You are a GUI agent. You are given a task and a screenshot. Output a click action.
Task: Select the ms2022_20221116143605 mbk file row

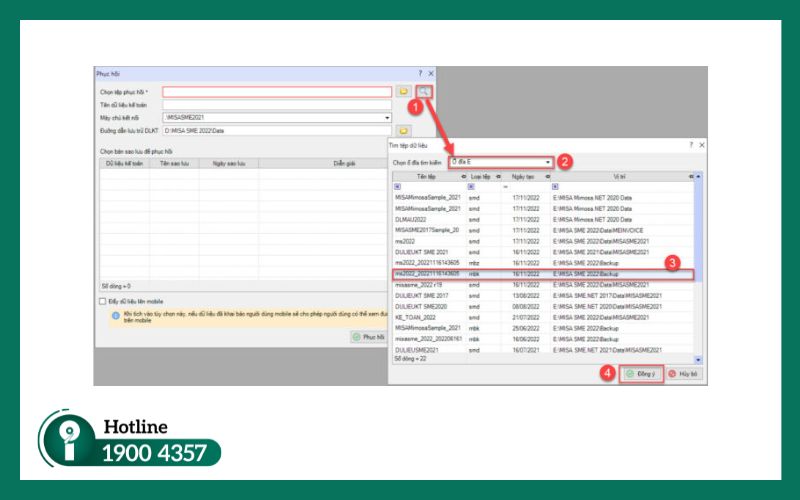tap(543, 274)
